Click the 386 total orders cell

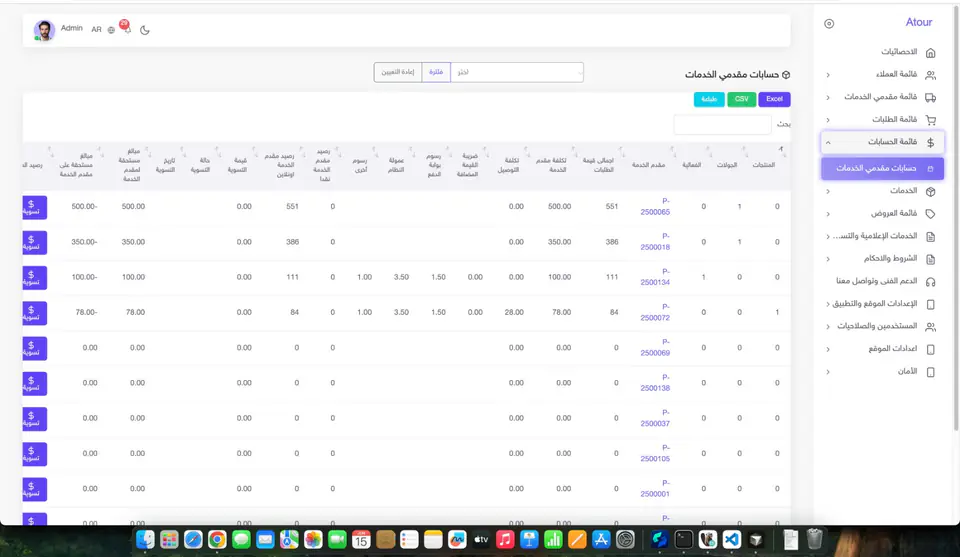(612, 242)
